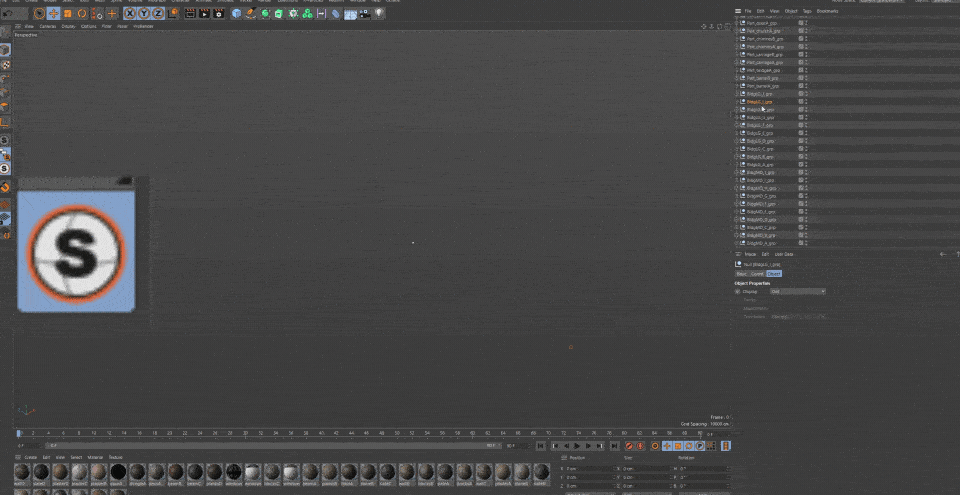Toggle visibility dots of Part_chimneyB_grp
Image resolution: width=960 pixels, height=495 pixels.
point(806,39)
